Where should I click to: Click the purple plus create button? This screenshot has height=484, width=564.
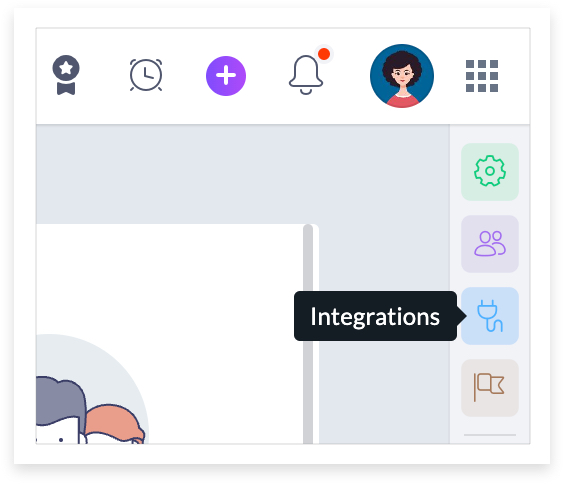tap(226, 76)
